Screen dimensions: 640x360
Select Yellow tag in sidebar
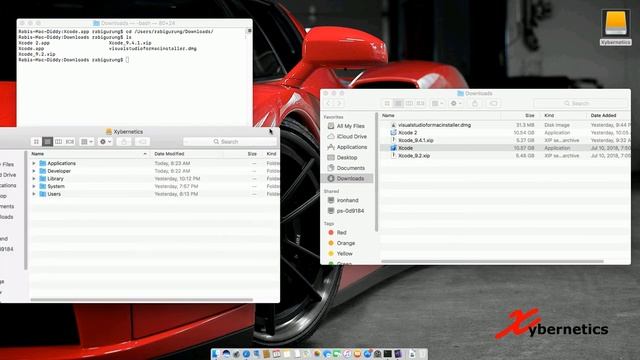click(x=341, y=253)
